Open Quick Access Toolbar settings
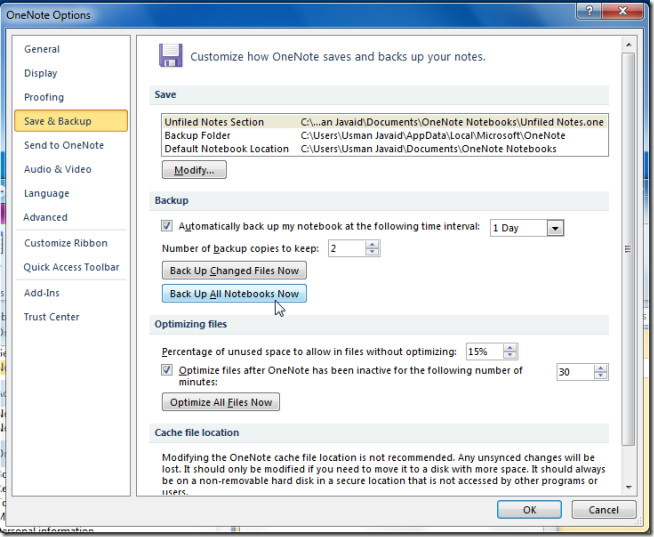 click(71, 267)
